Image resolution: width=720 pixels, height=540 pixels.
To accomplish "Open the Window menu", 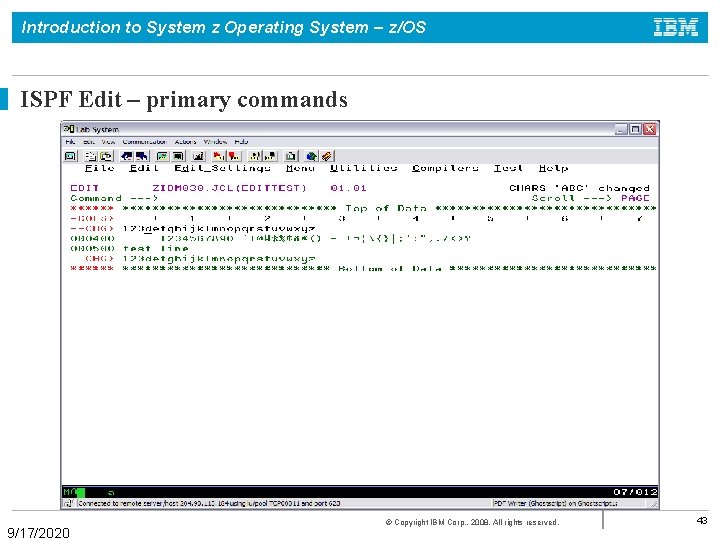I will click(215, 141).
